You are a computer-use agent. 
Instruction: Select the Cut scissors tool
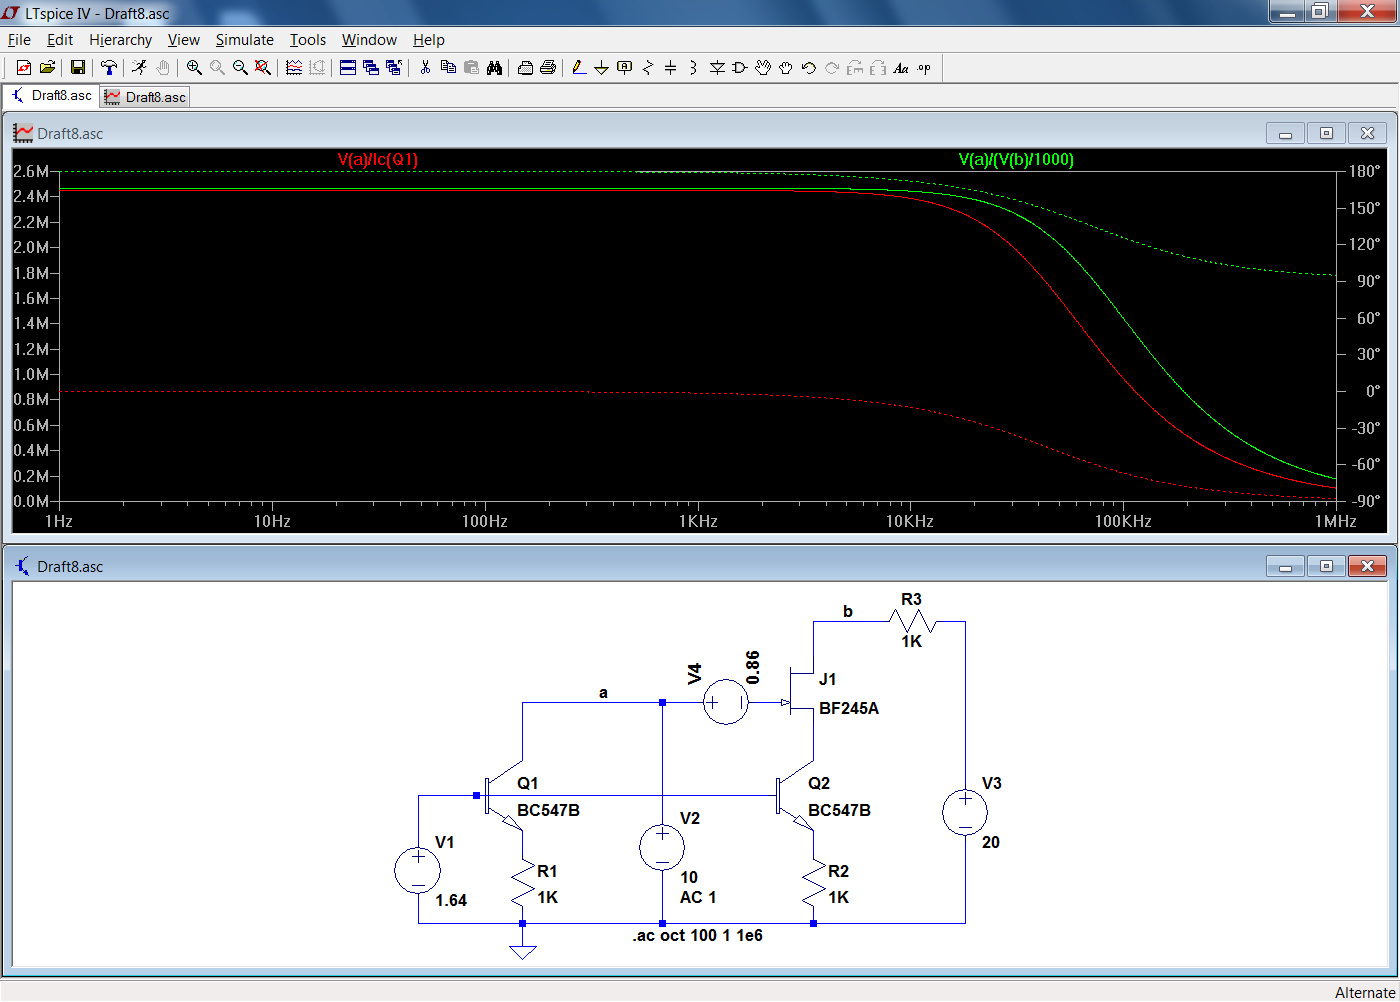pyautogui.click(x=425, y=67)
